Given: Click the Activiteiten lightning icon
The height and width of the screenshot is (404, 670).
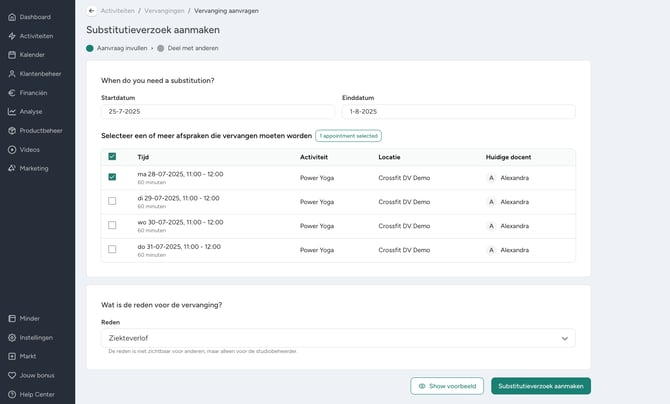Looking at the screenshot, I should coord(12,36).
